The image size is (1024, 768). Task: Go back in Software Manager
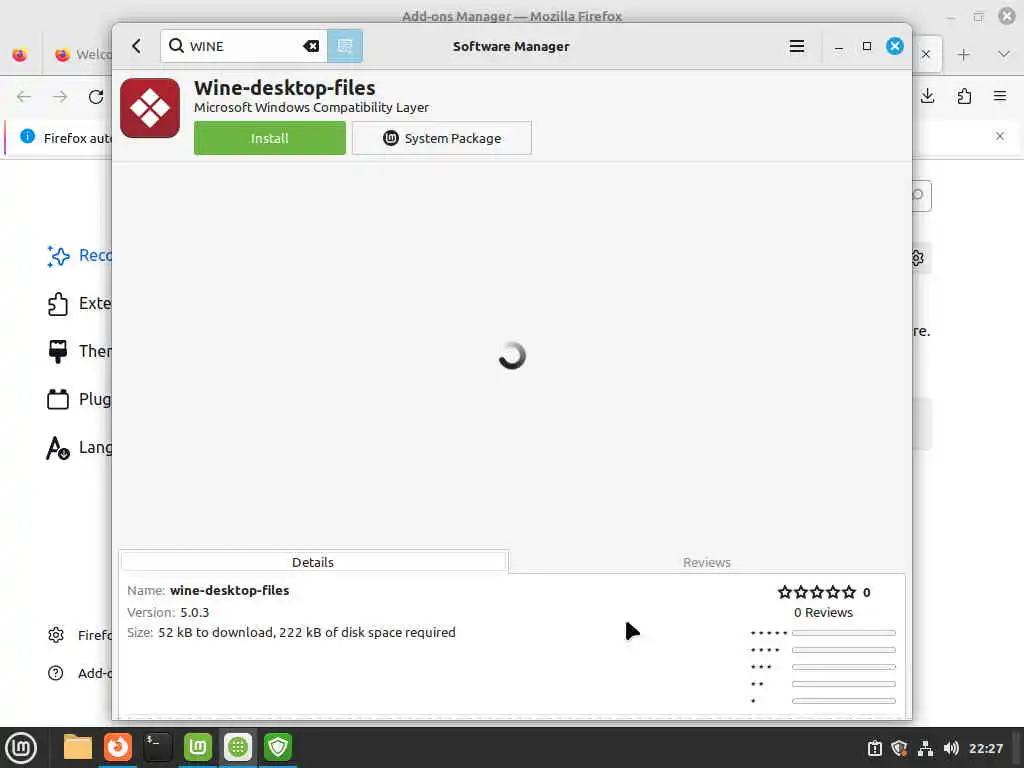pos(136,46)
